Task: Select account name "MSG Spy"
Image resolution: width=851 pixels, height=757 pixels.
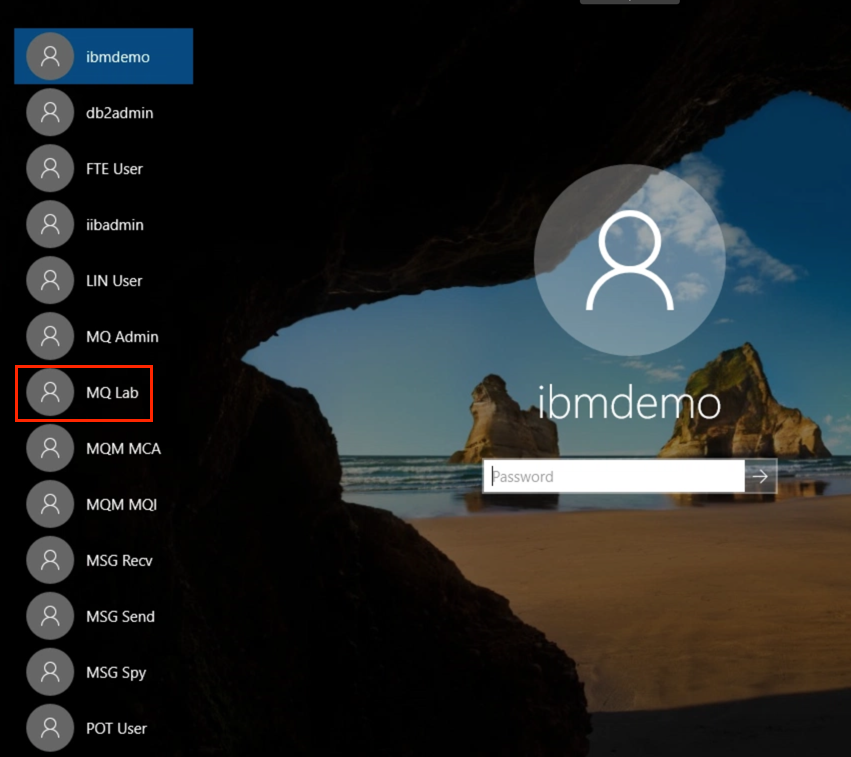Action: coord(116,672)
